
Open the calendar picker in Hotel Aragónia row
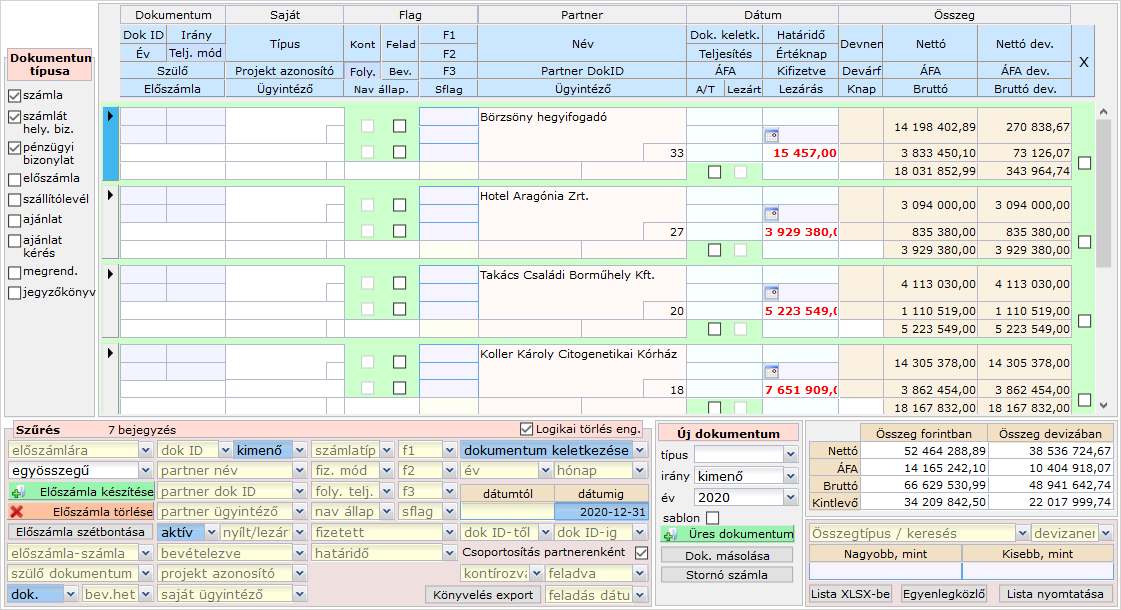point(771,214)
